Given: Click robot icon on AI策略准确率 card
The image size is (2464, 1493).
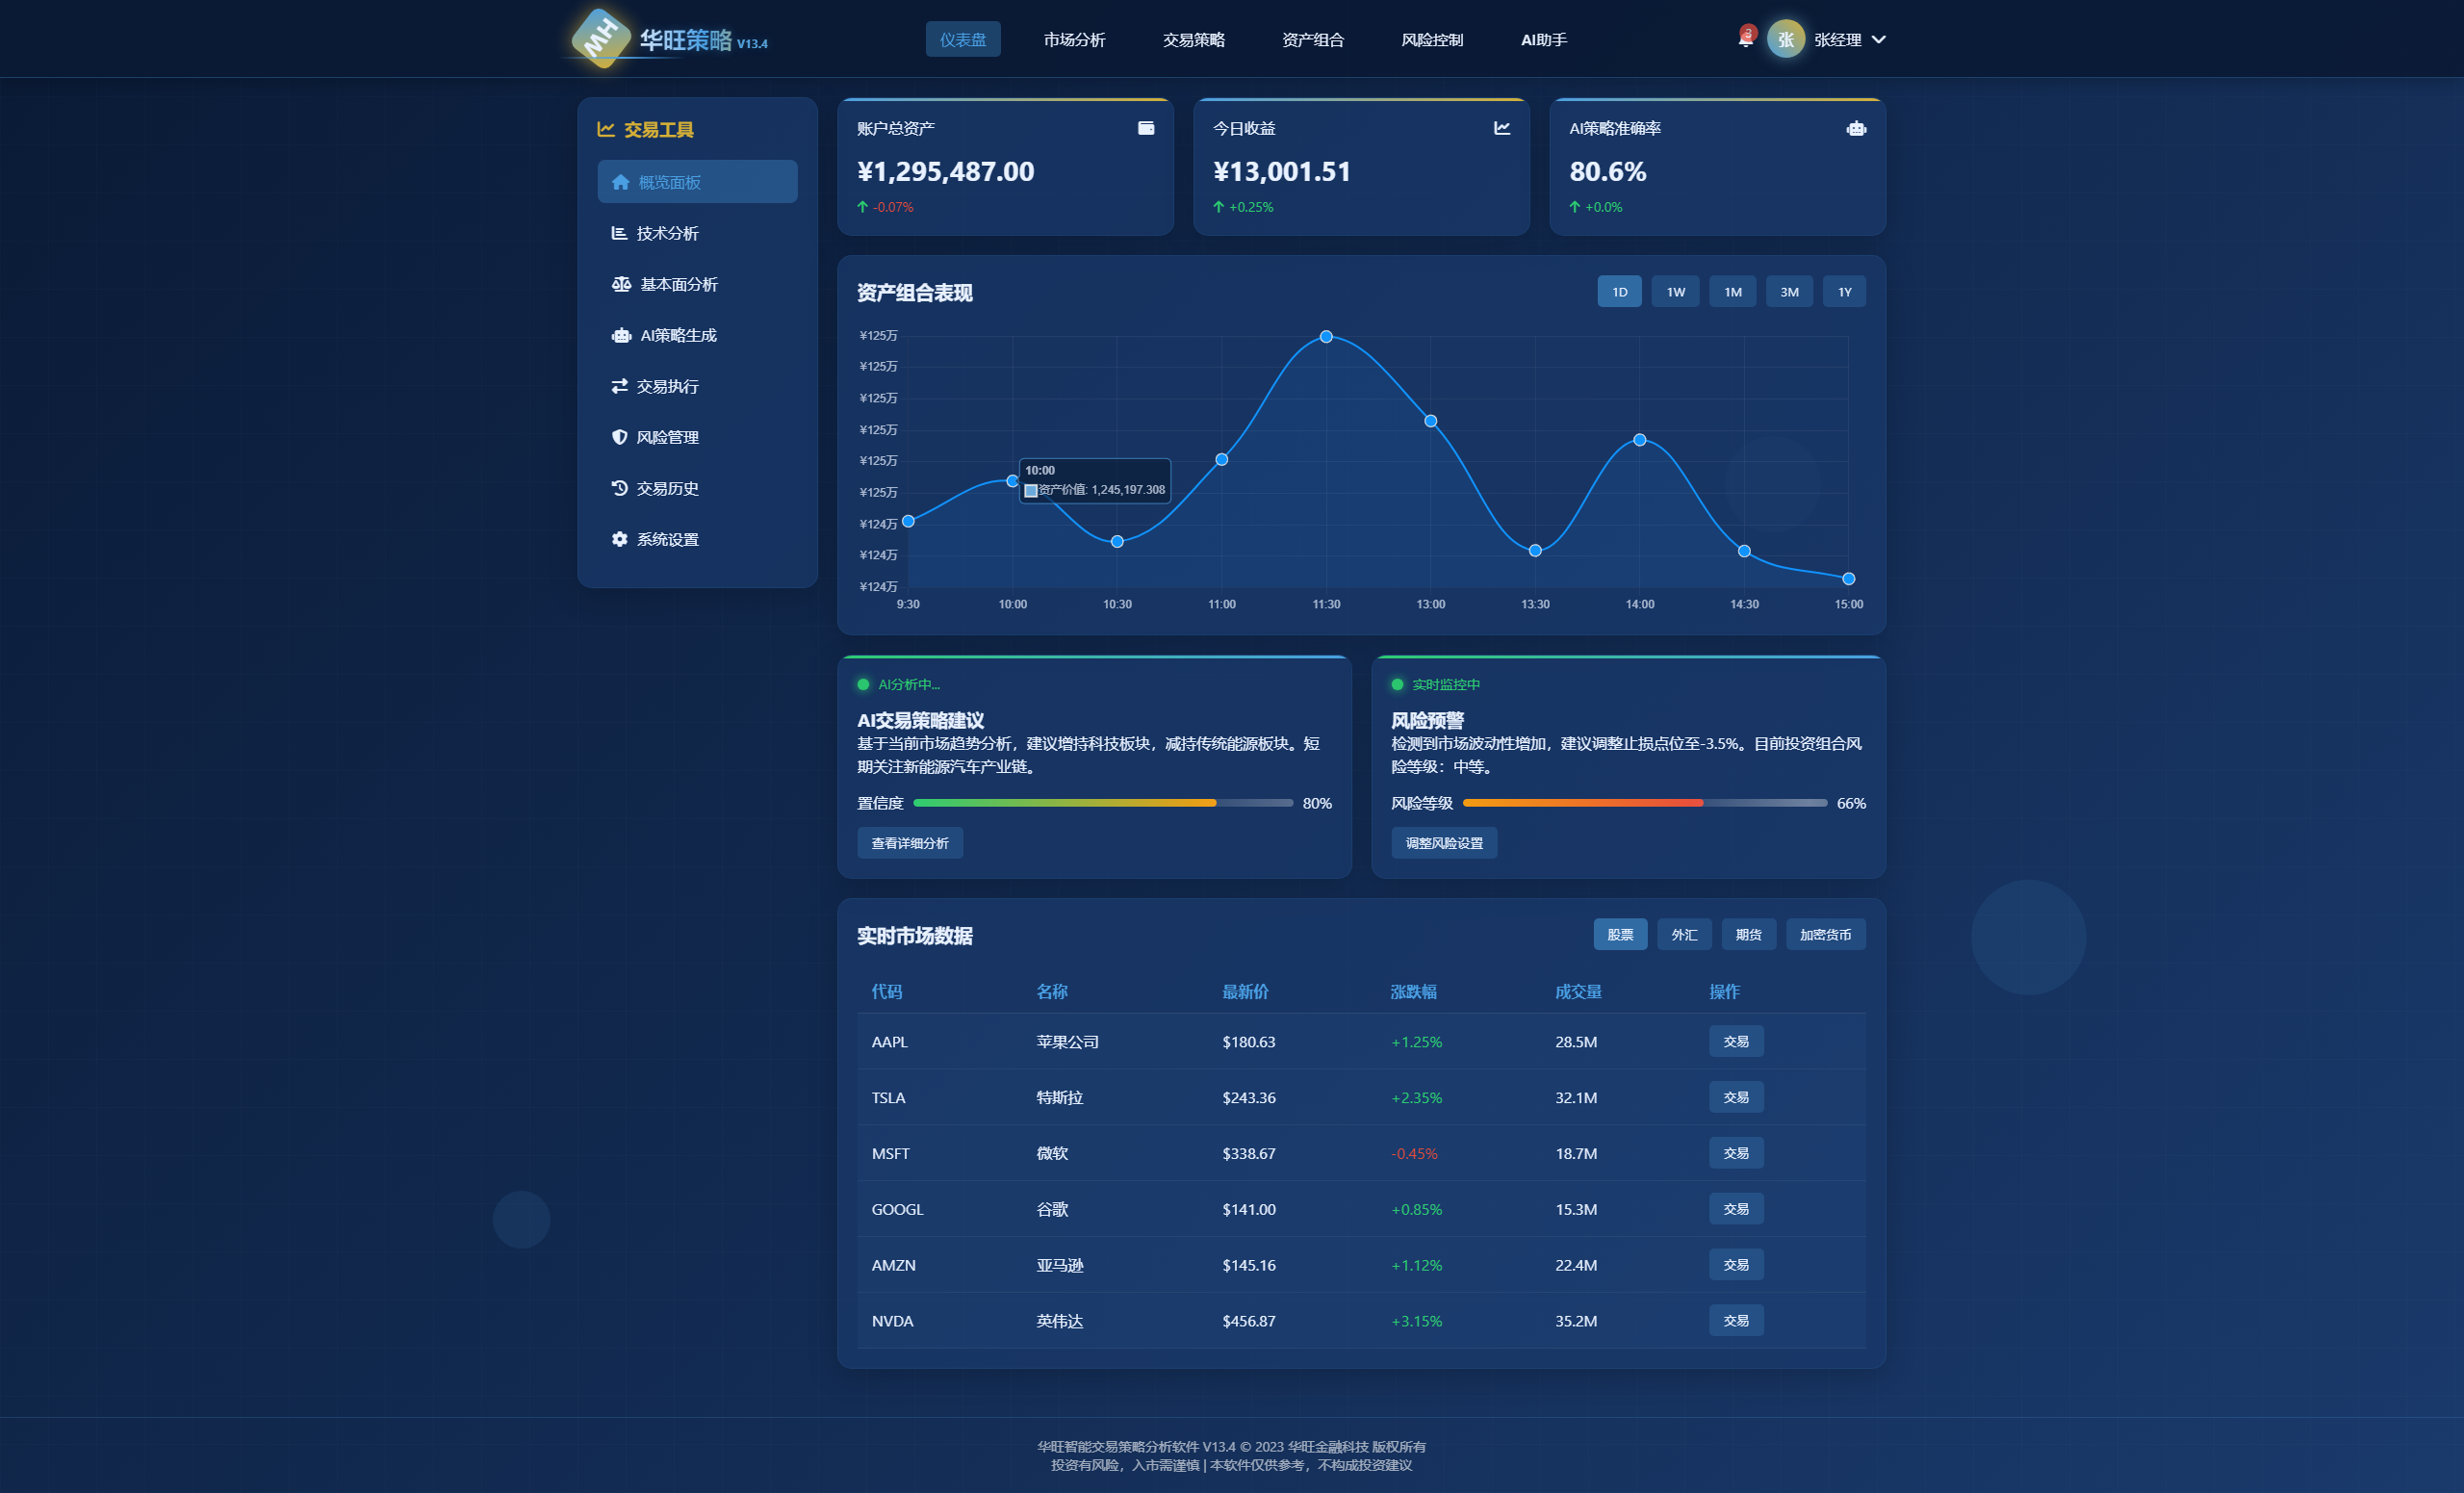Looking at the screenshot, I should [x=1856, y=128].
